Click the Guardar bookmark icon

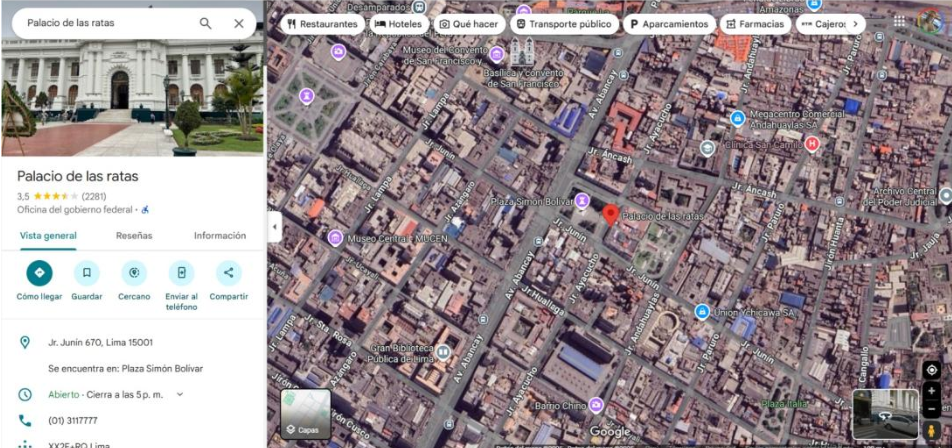pos(87,272)
